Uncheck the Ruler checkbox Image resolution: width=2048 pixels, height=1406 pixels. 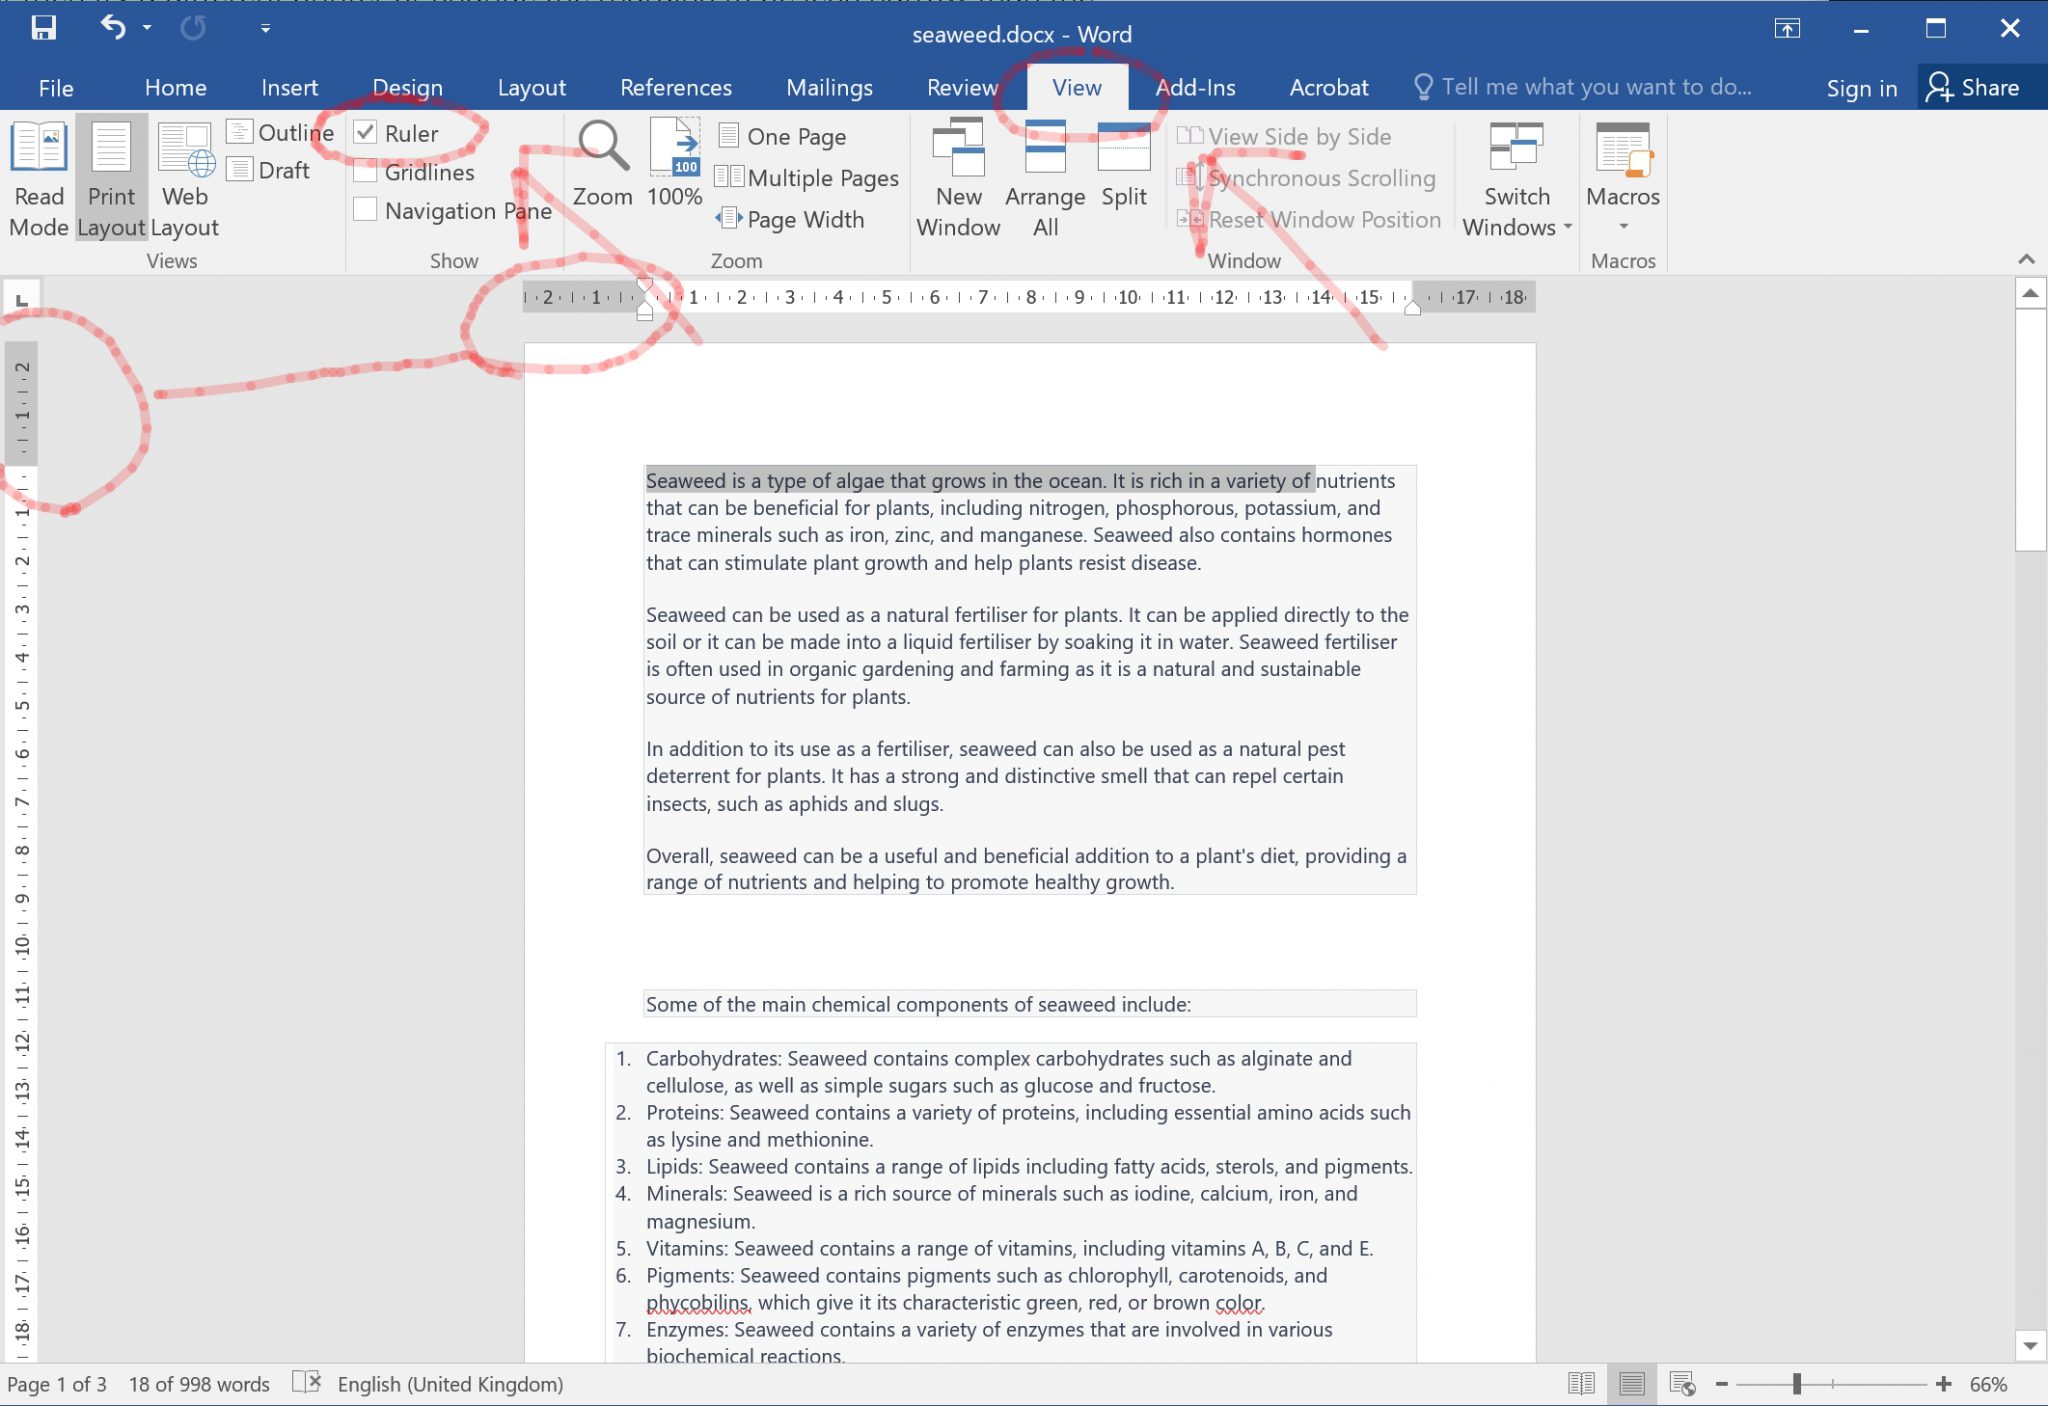coord(365,132)
